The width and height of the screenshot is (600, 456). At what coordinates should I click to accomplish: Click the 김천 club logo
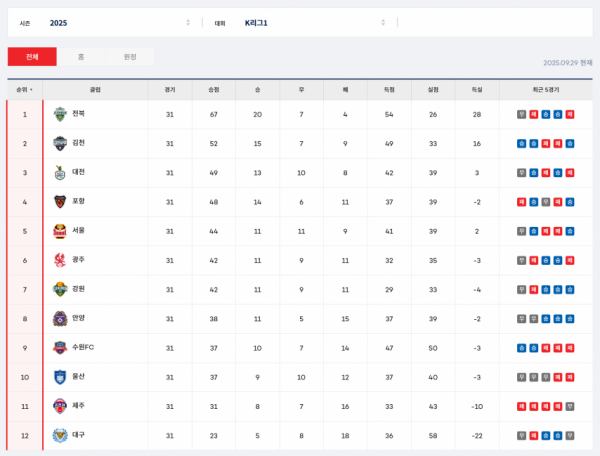(60, 143)
